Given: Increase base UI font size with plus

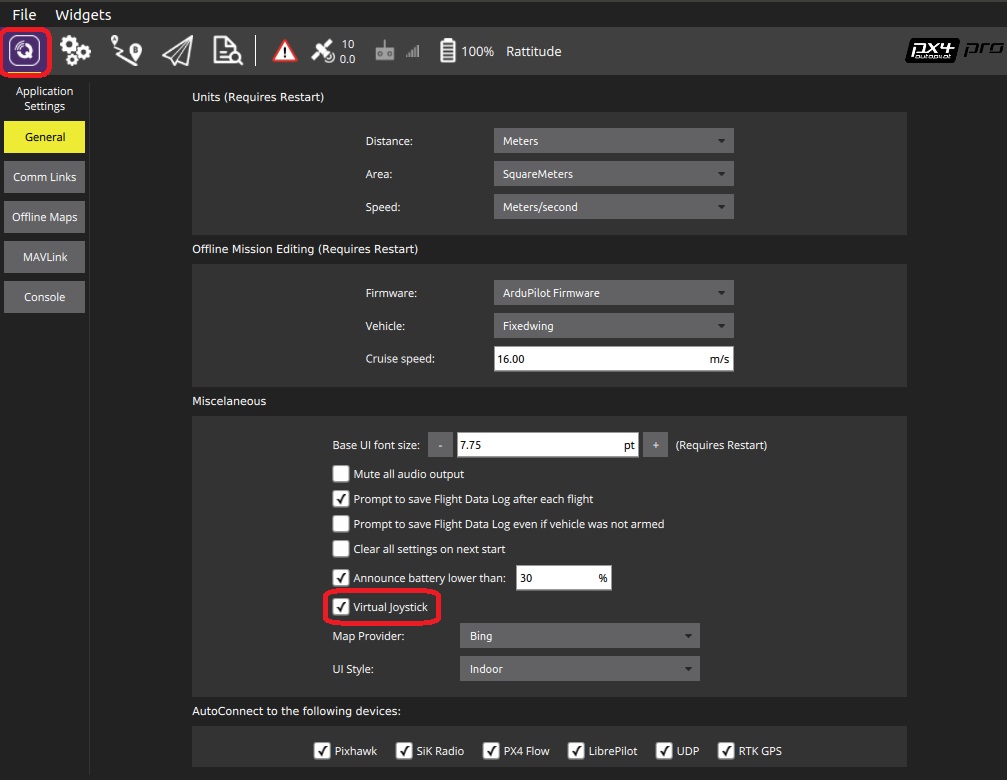Looking at the screenshot, I should [x=655, y=445].
